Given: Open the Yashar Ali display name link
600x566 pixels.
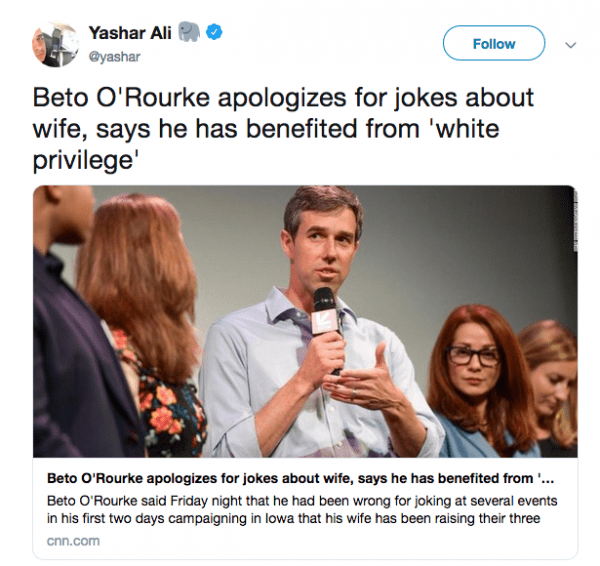Looking at the screenshot, I should click(129, 34).
